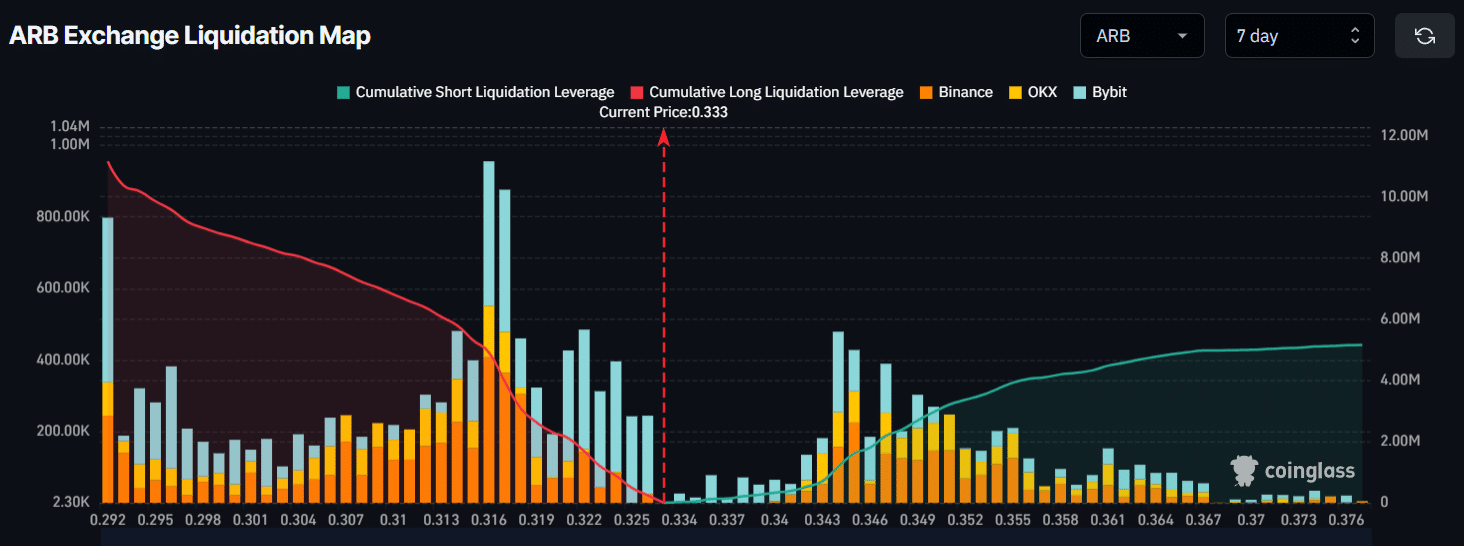1464x546 pixels.
Task: Click the up/down stepper arrows on 7 day selector
Action: [1355, 36]
